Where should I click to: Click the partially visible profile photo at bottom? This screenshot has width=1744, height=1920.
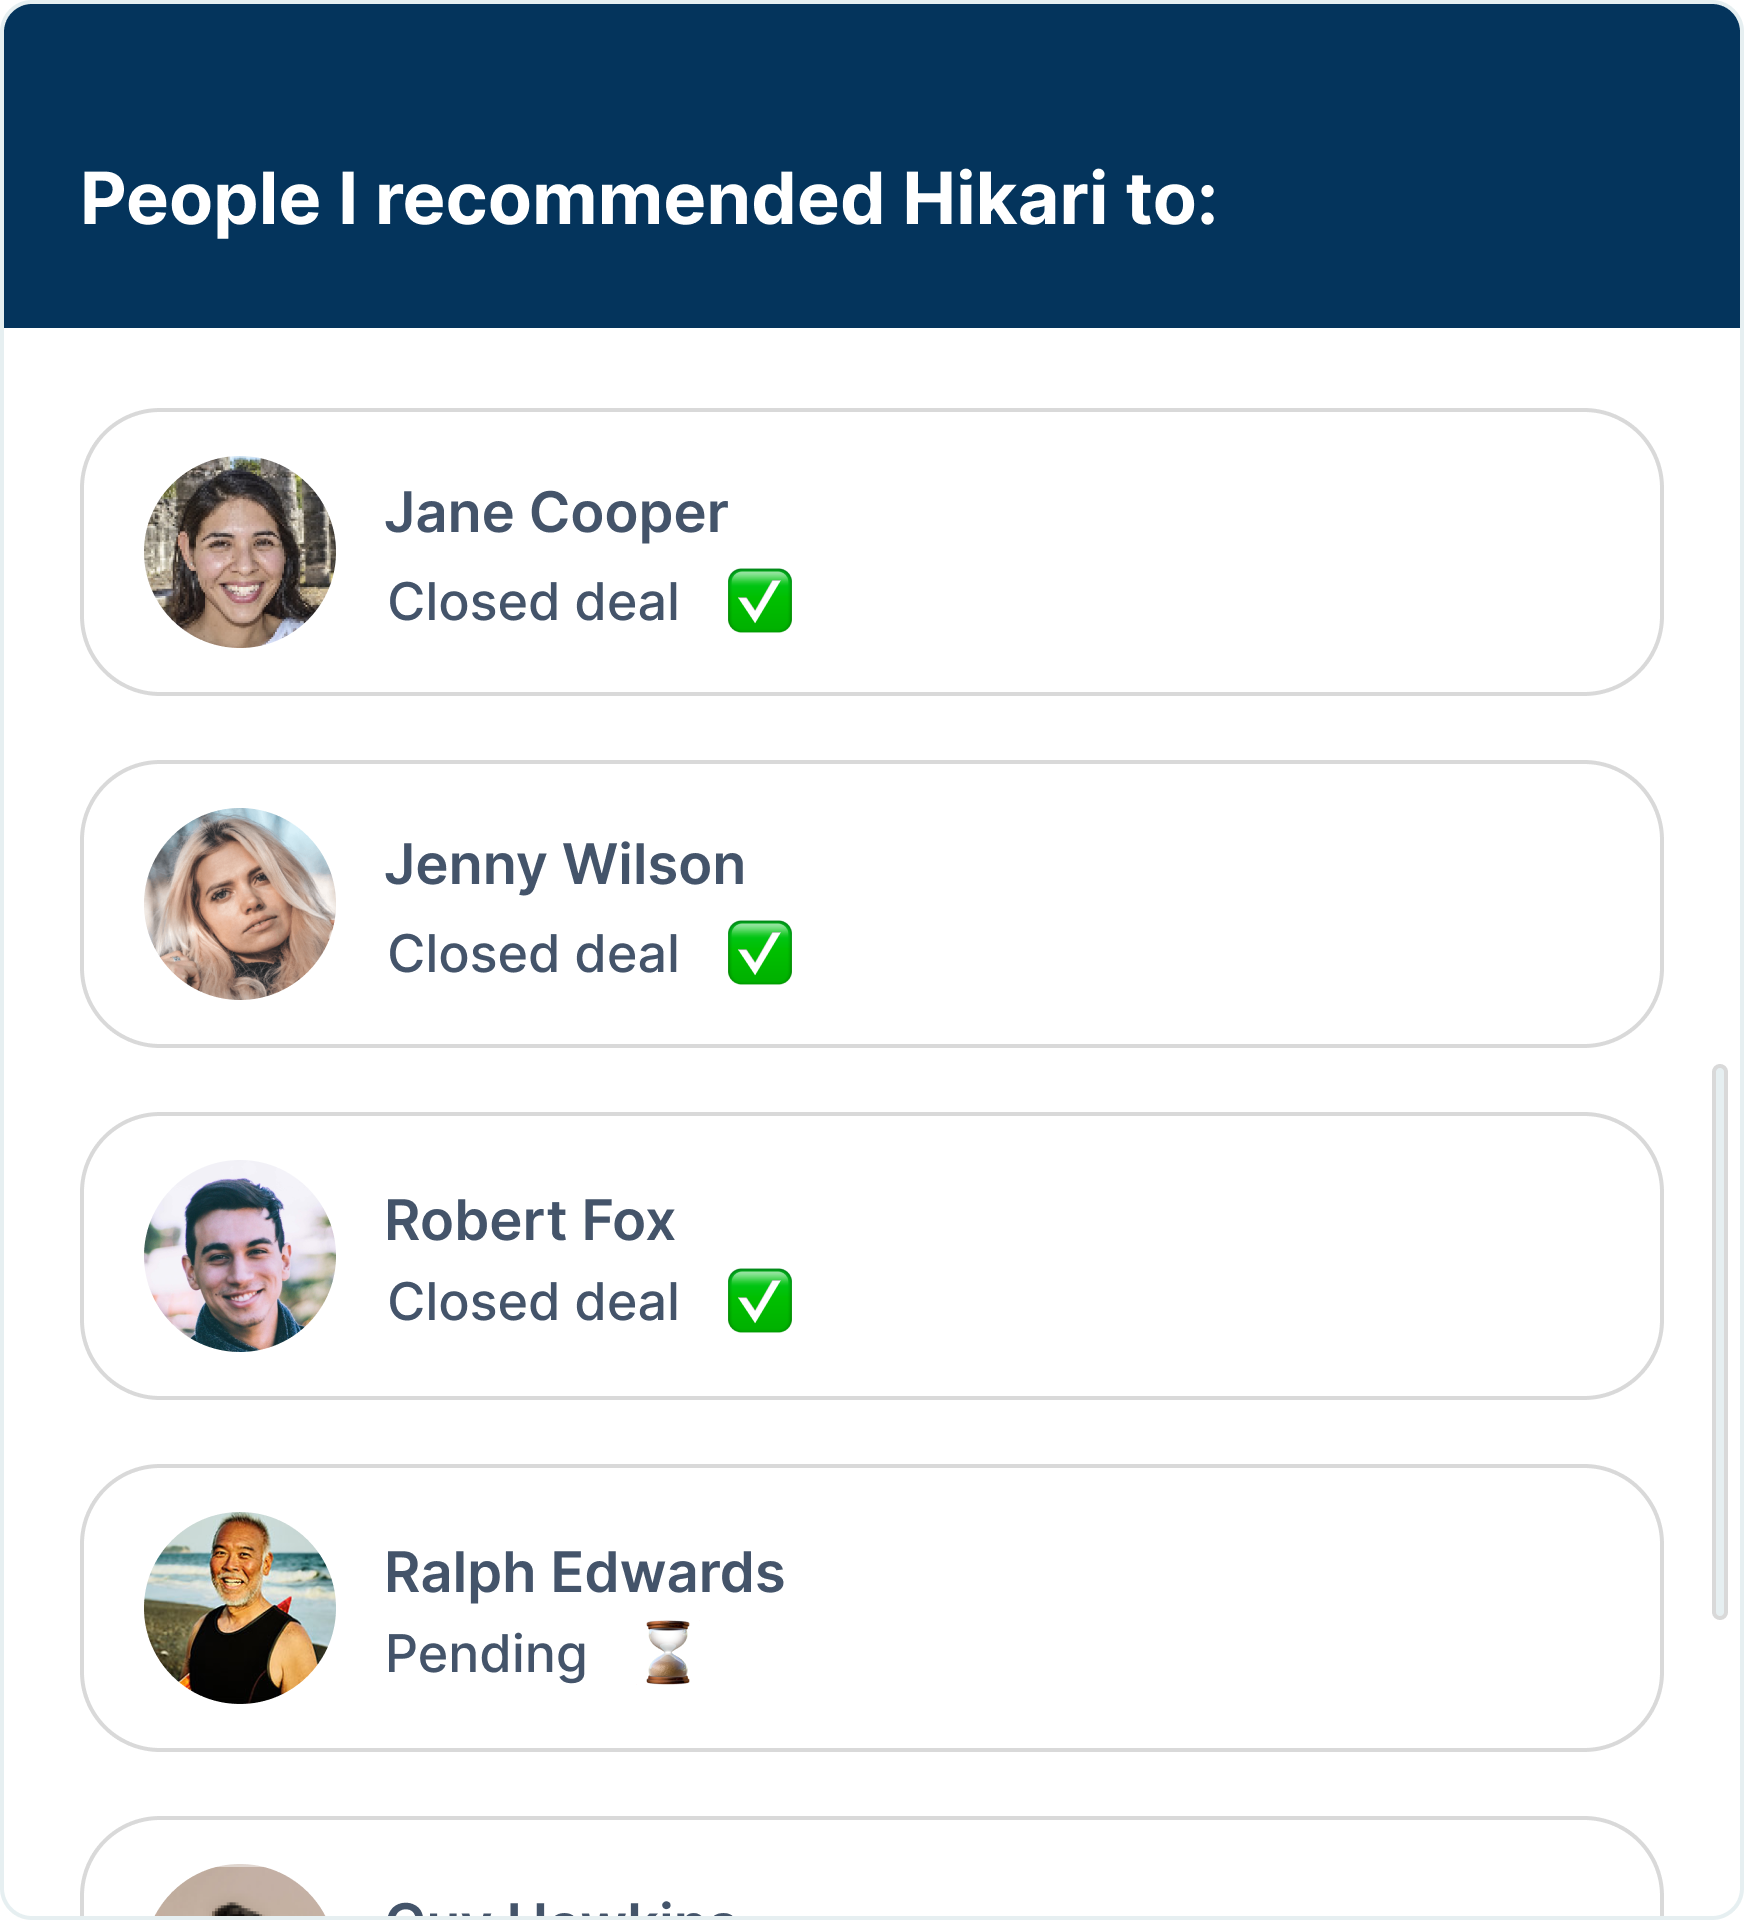pos(240,1895)
